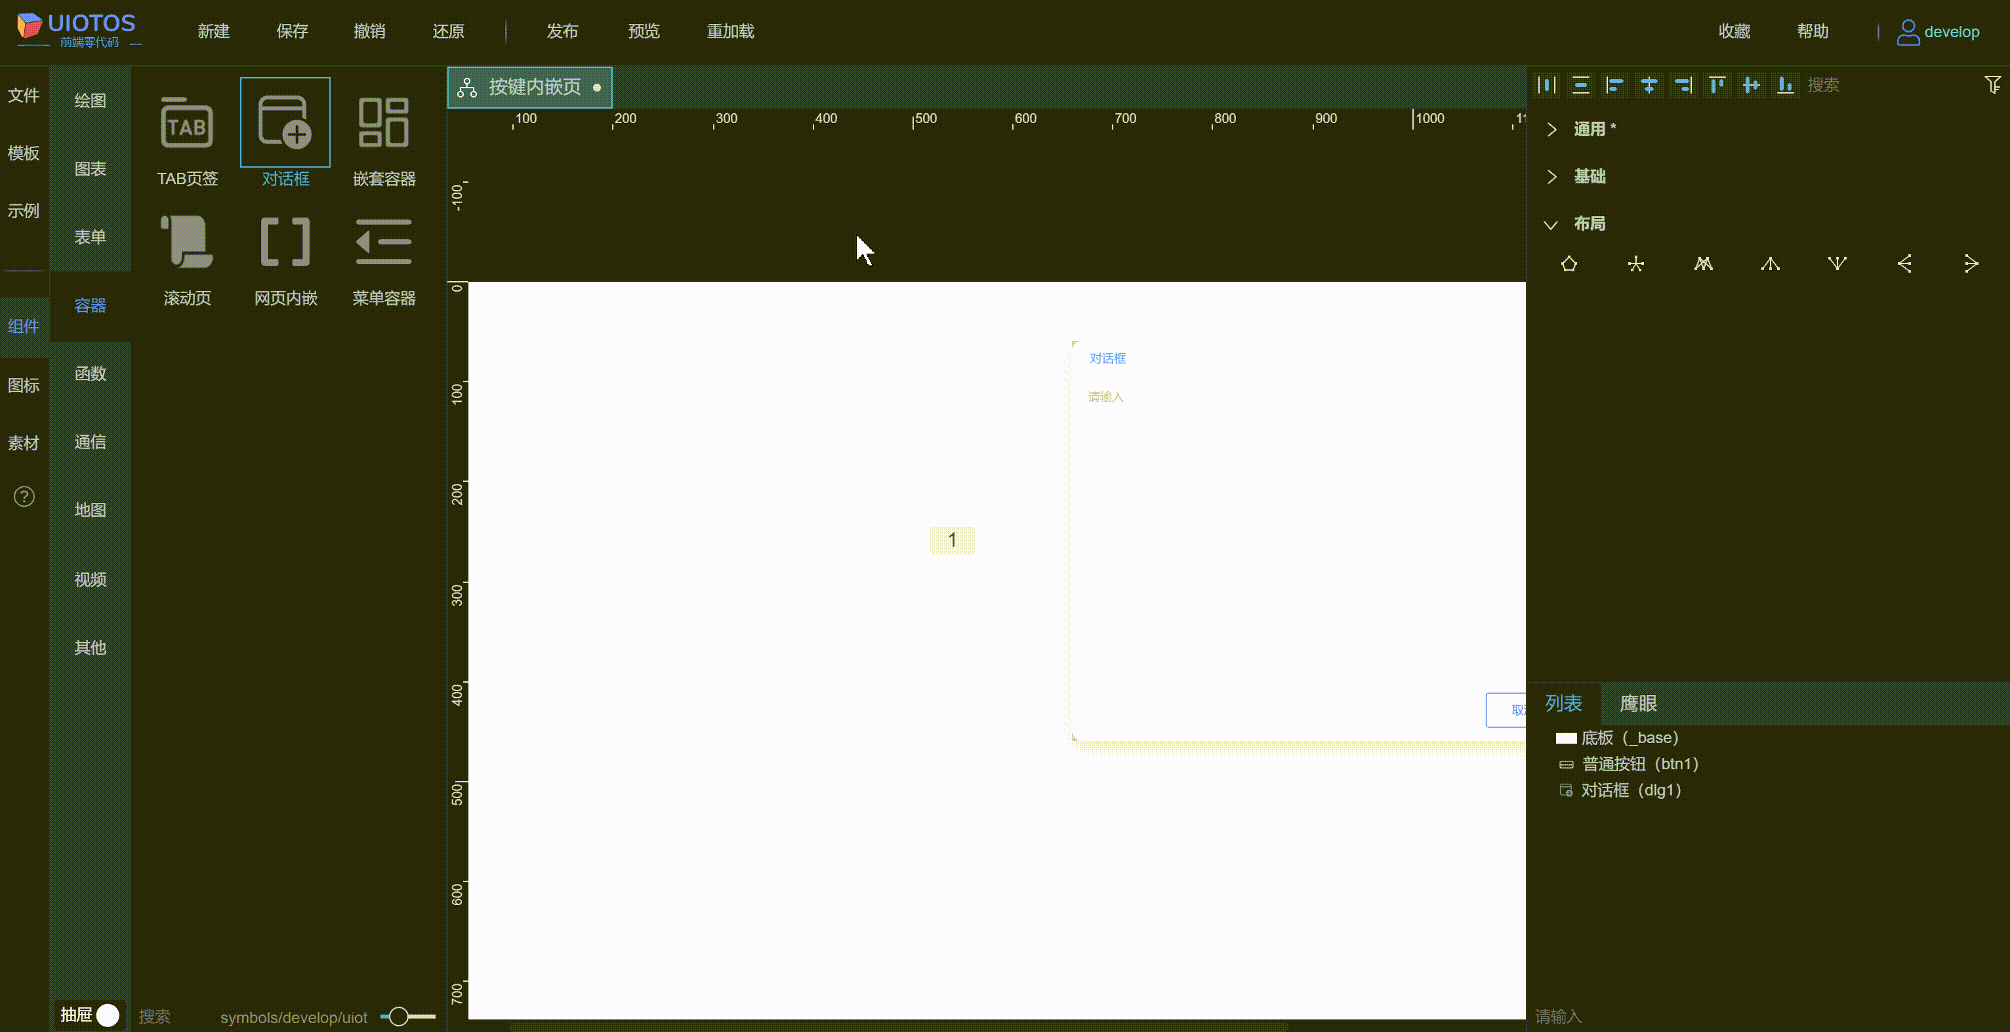Switch to the 鹰眼 tab
Image resolution: width=2010 pixels, height=1032 pixels.
pyautogui.click(x=1638, y=703)
